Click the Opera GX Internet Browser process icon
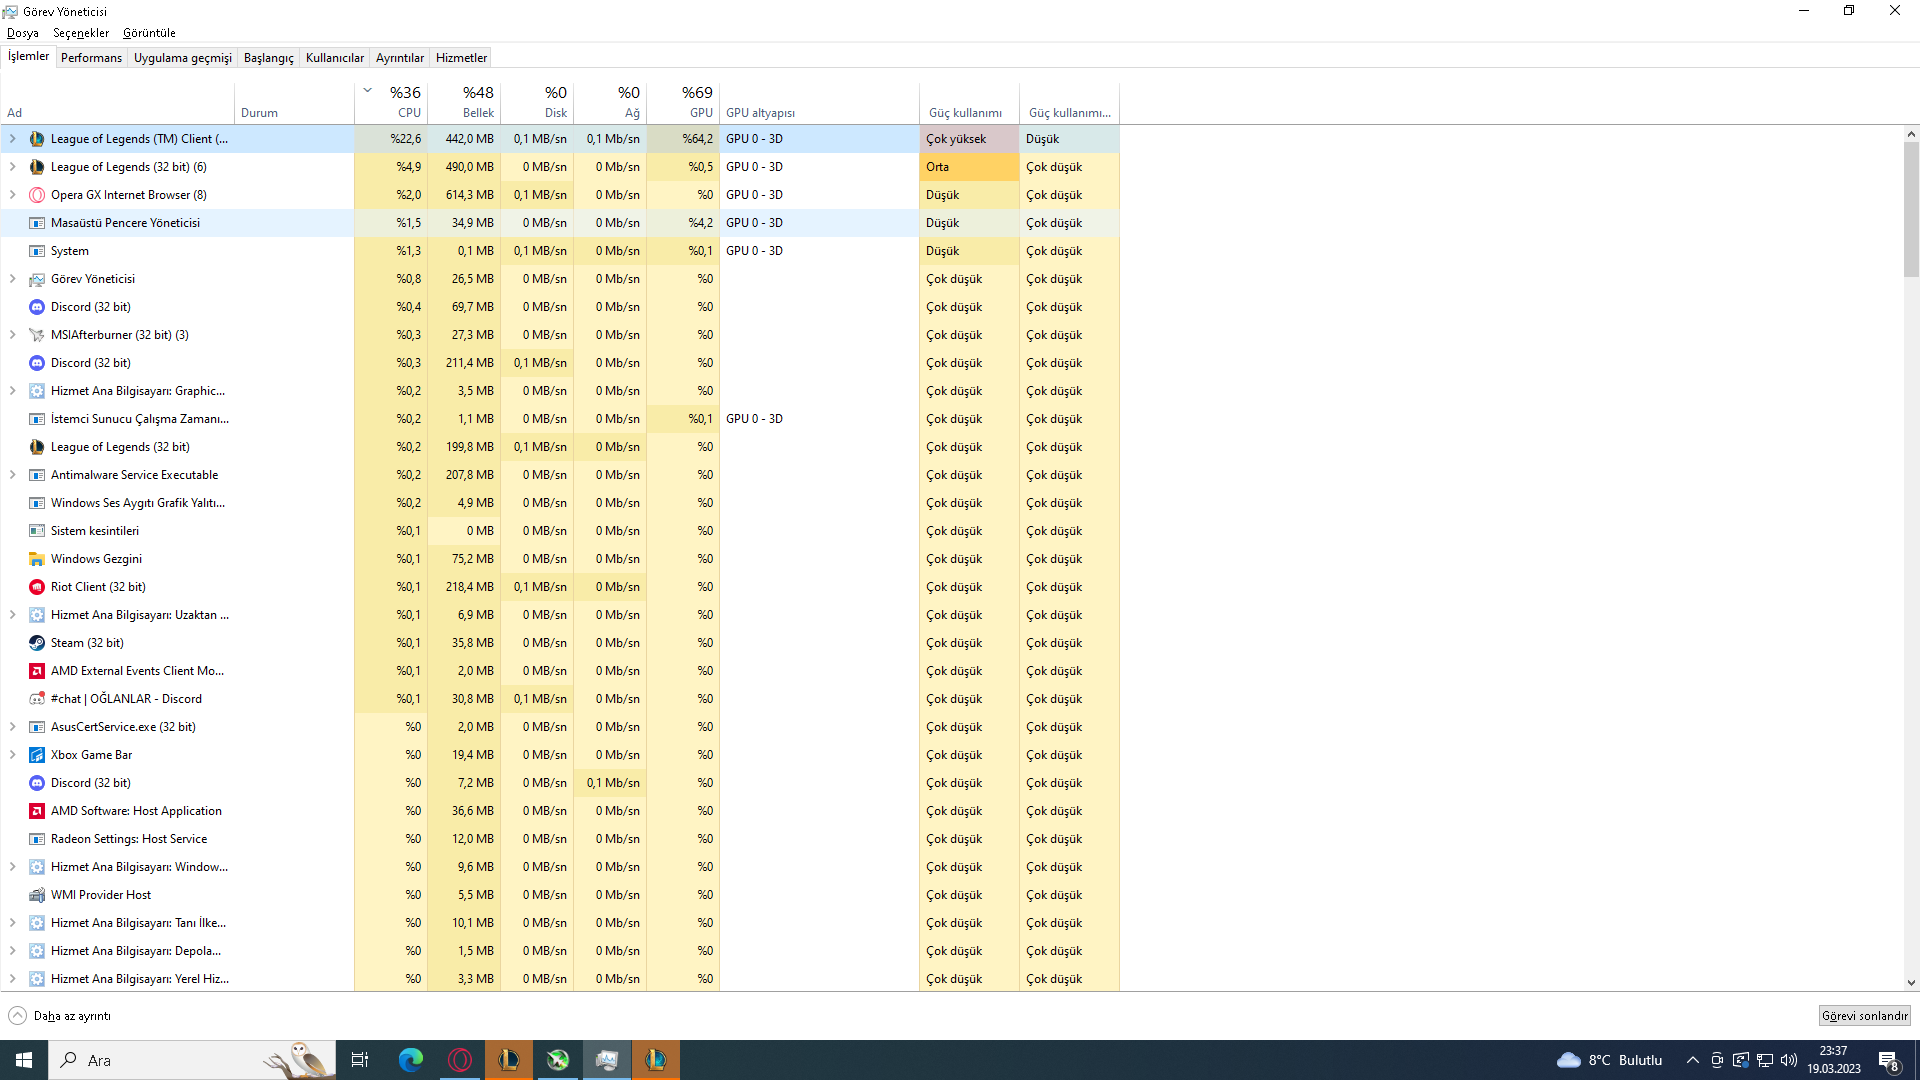Viewport: 1920px width, 1080px height. [x=37, y=195]
